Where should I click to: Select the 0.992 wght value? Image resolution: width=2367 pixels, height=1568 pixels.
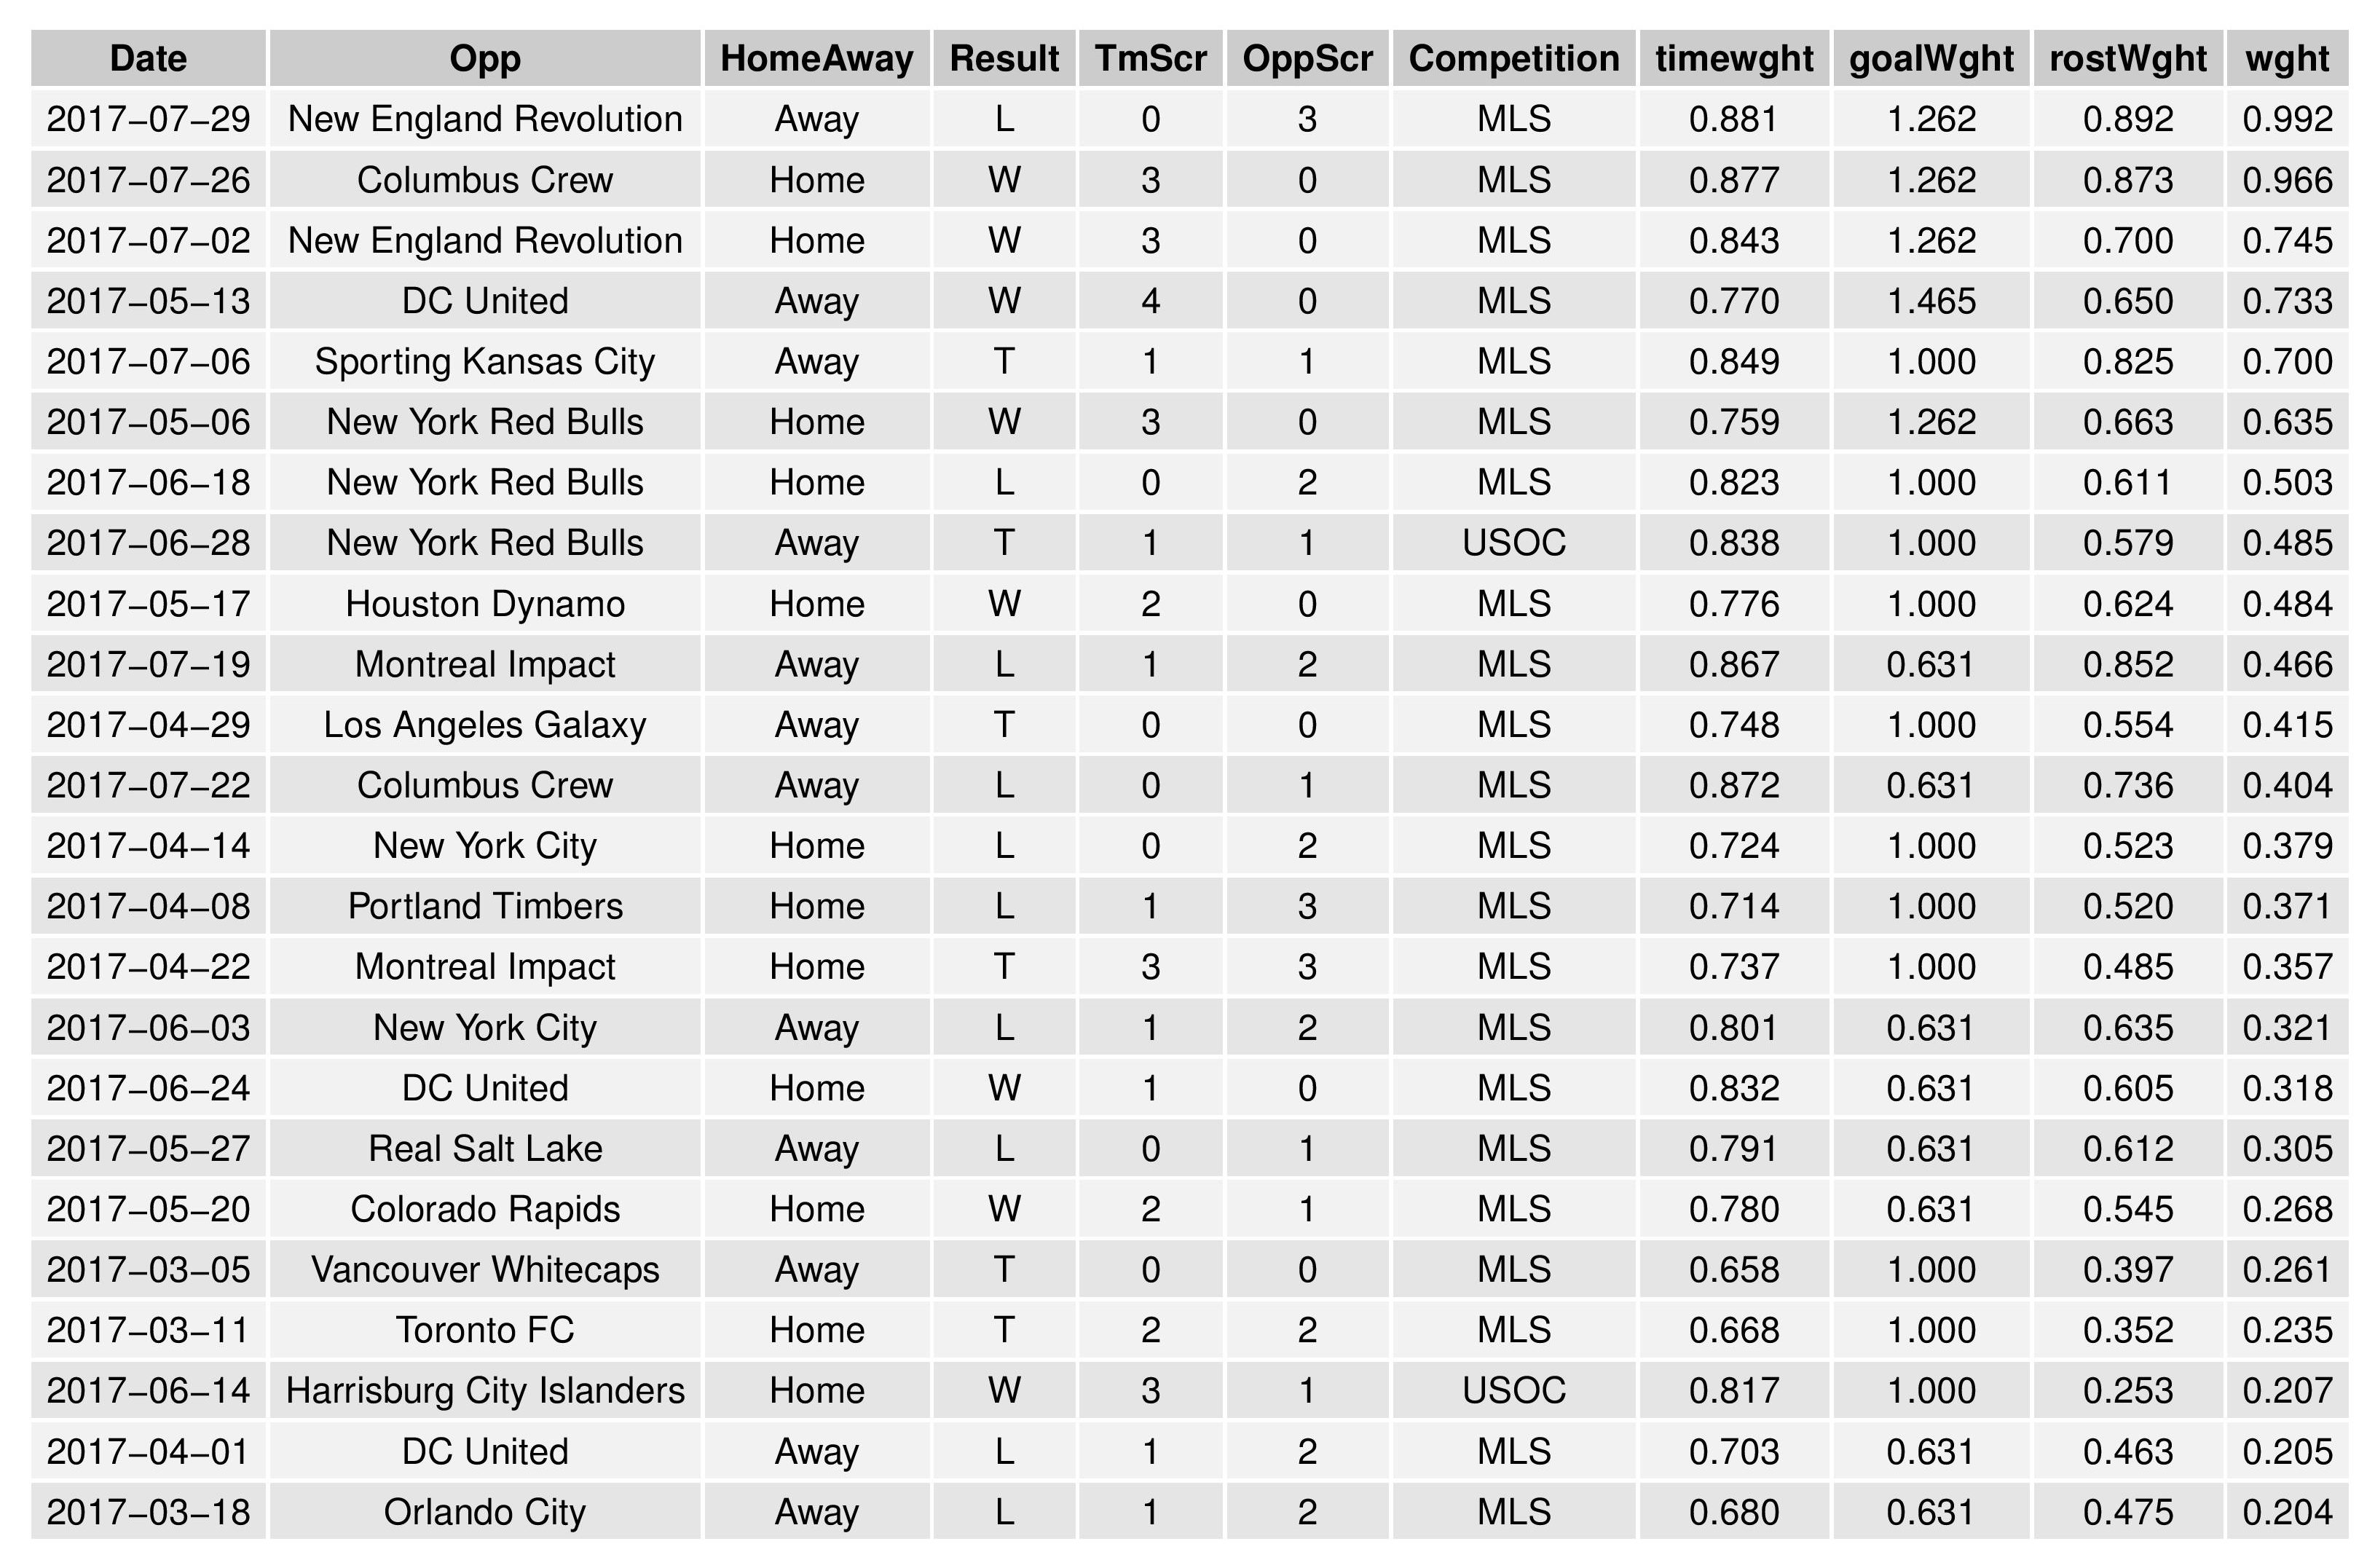(2287, 119)
